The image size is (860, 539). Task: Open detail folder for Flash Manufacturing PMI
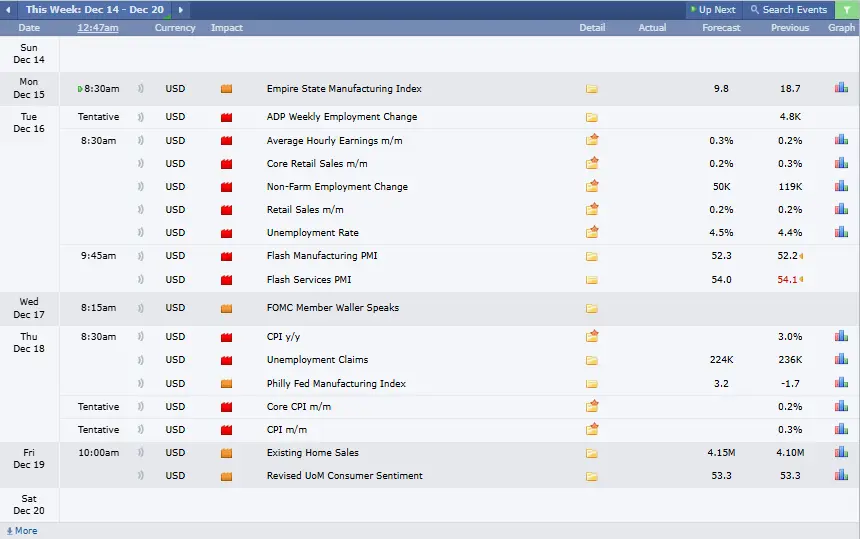pyautogui.click(x=591, y=257)
